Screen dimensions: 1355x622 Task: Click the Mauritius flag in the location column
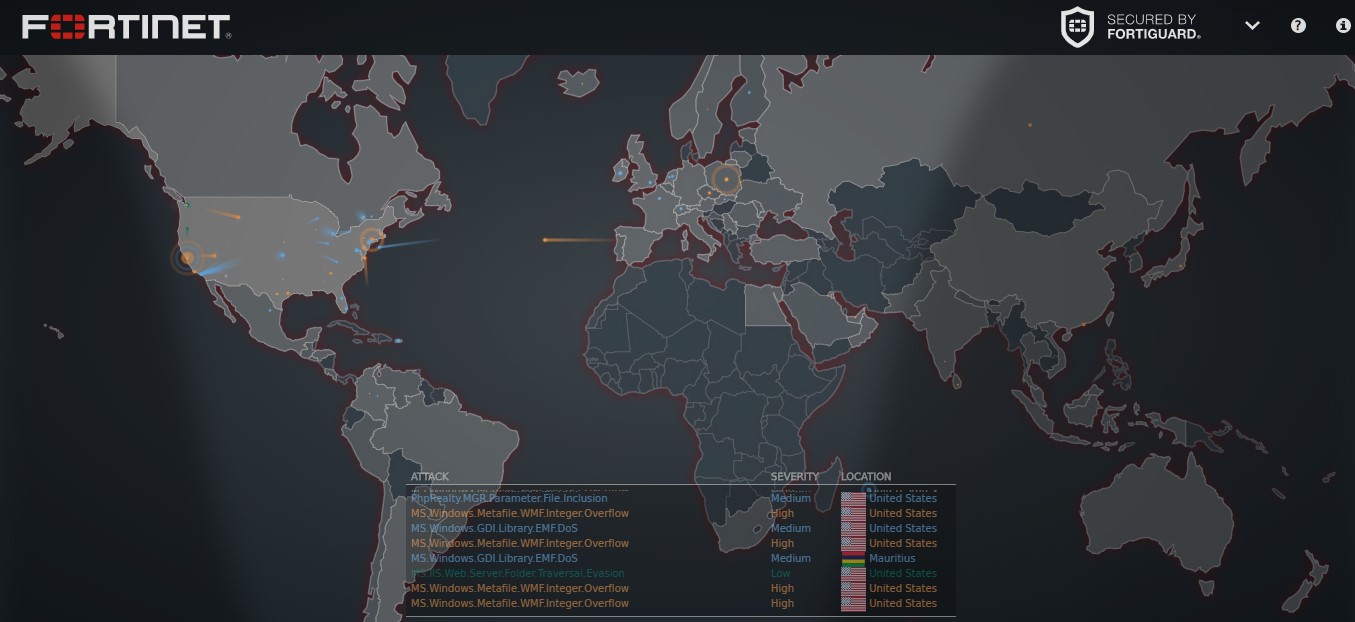click(852, 558)
